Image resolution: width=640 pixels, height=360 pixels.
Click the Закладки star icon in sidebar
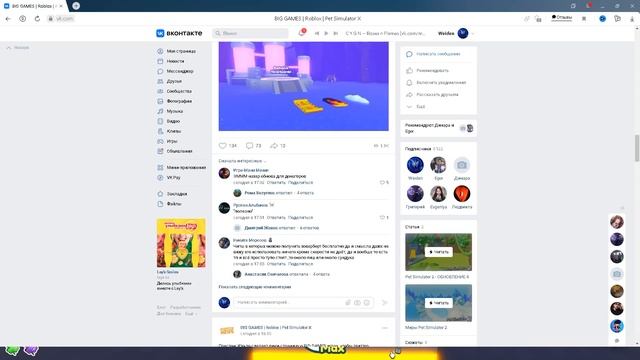(x=160, y=194)
